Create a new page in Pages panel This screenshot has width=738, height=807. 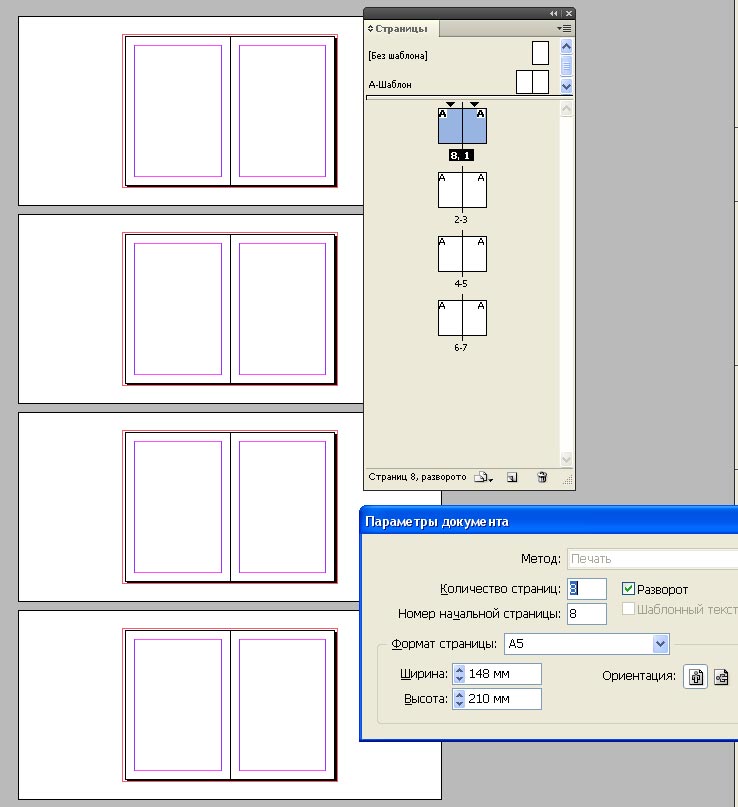[512, 477]
